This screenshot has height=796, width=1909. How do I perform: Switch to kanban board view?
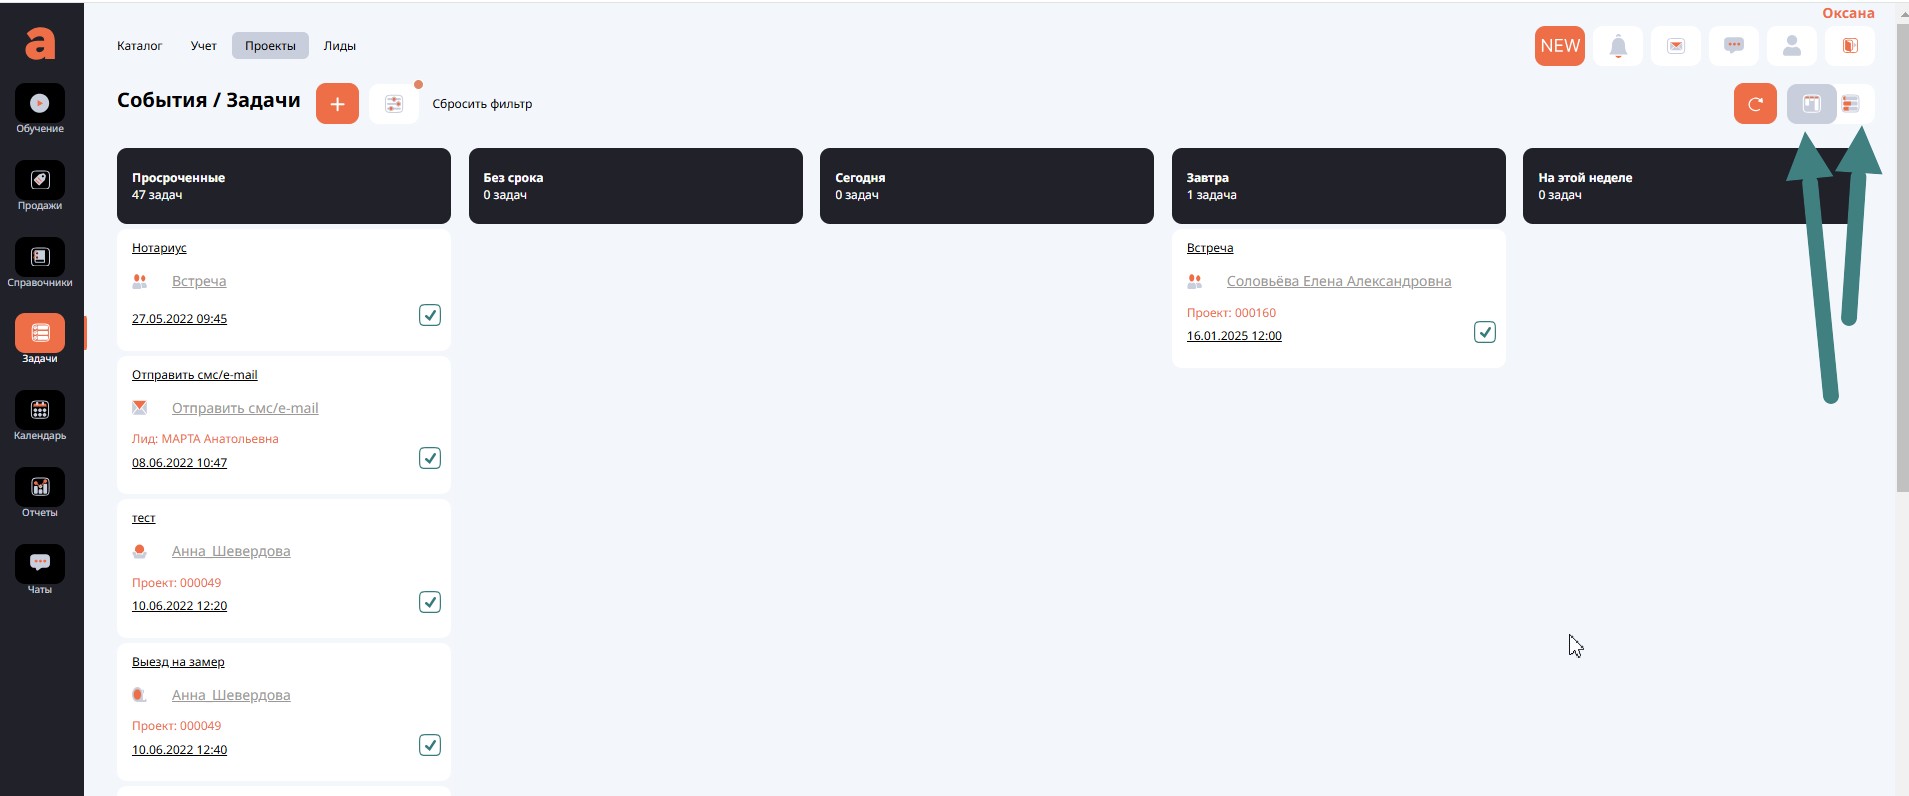(1811, 104)
